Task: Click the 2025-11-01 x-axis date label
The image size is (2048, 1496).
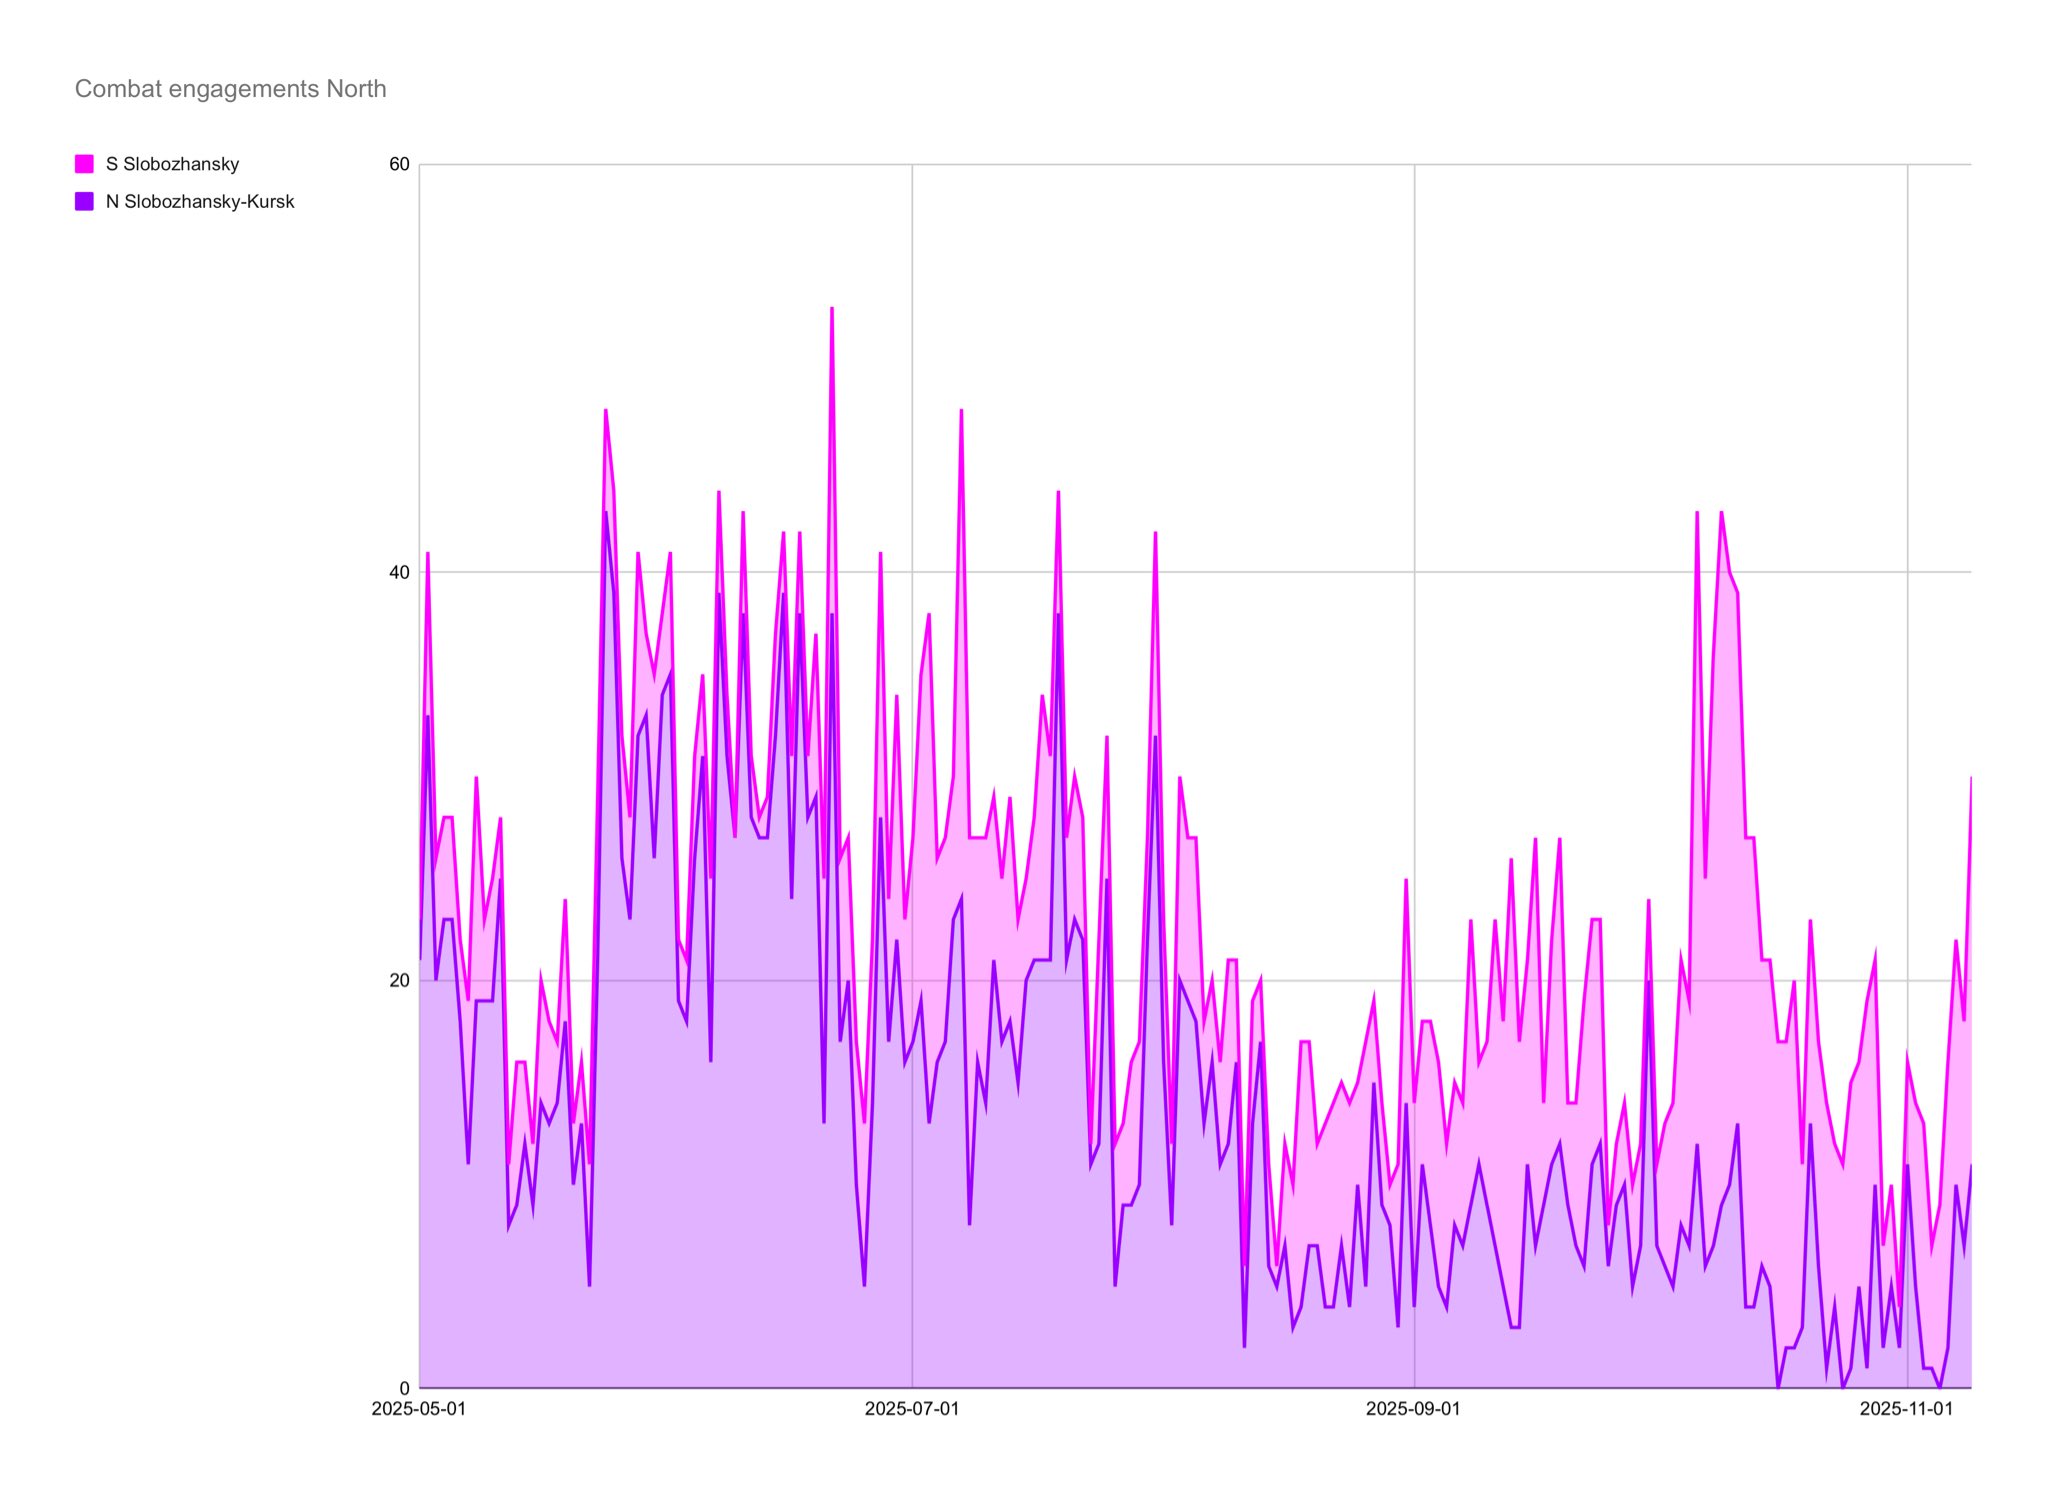Action: [1905, 1409]
